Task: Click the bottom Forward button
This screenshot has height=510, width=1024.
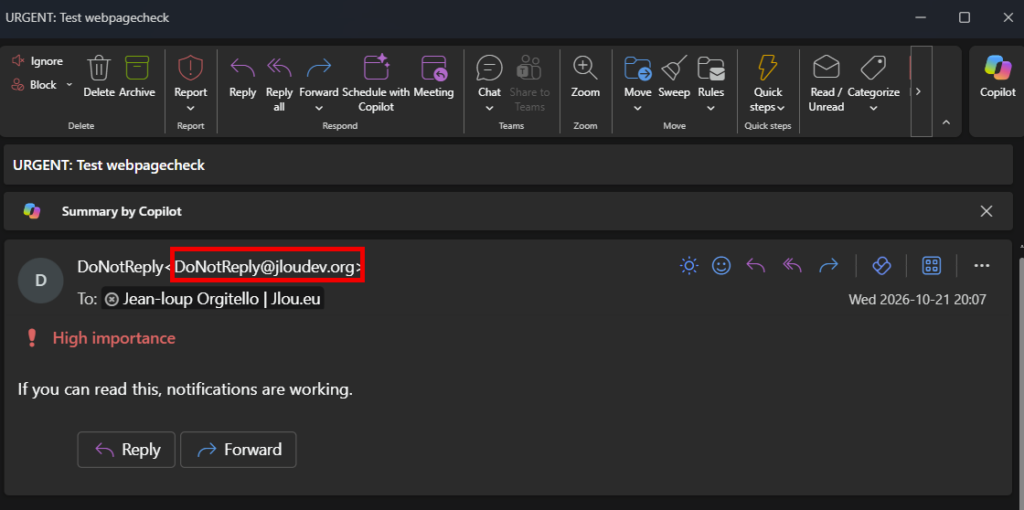Action: pyautogui.click(x=238, y=449)
